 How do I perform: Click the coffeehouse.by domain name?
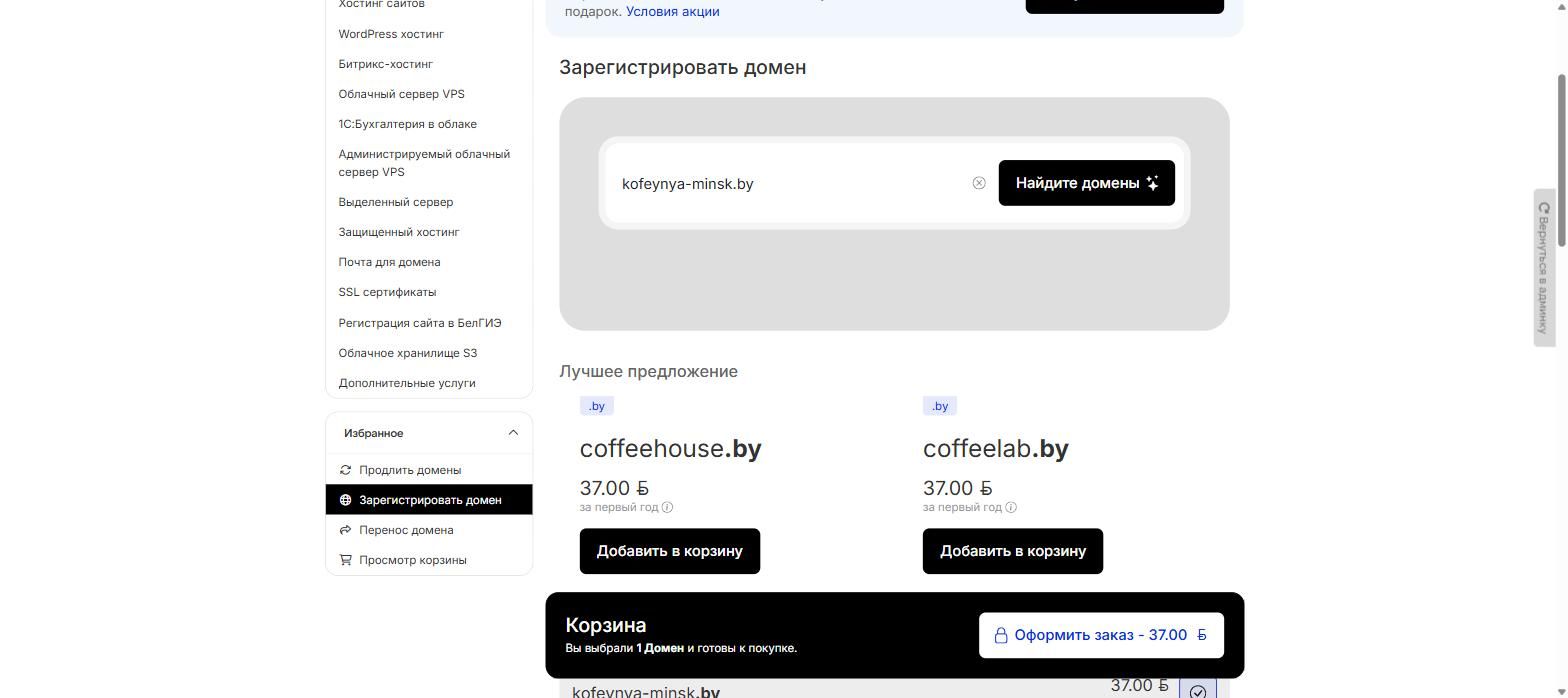671,449
